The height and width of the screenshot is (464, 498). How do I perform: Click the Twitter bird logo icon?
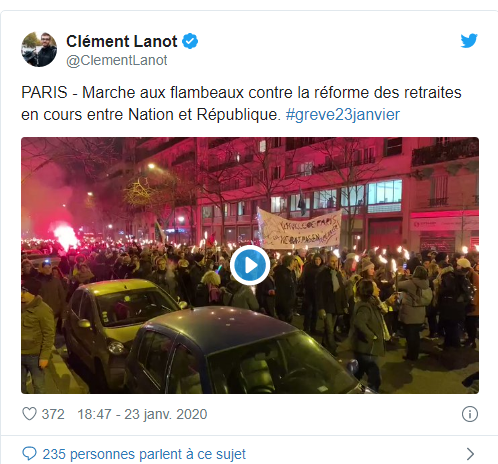click(469, 41)
